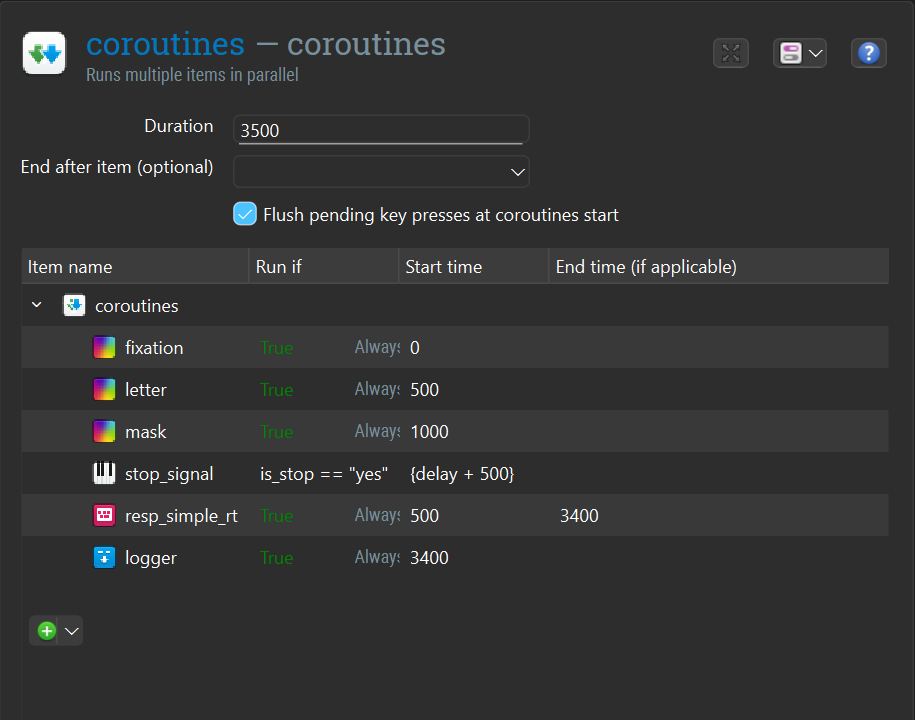Open the add item dropdown arrow
Screen dimensions: 915x720
tap(72, 631)
